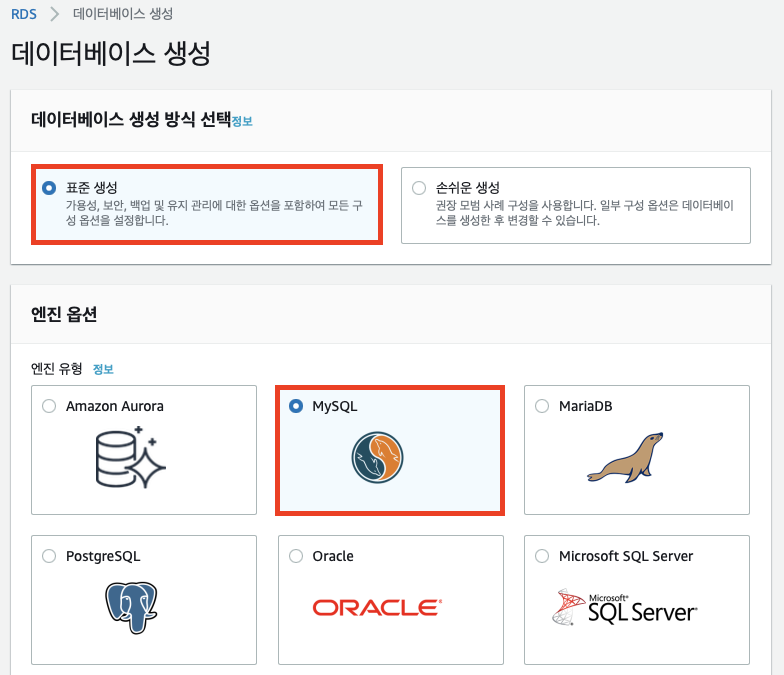Click the PostgreSQL elephant logo icon
The width and height of the screenshot is (784, 675).
click(131, 608)
